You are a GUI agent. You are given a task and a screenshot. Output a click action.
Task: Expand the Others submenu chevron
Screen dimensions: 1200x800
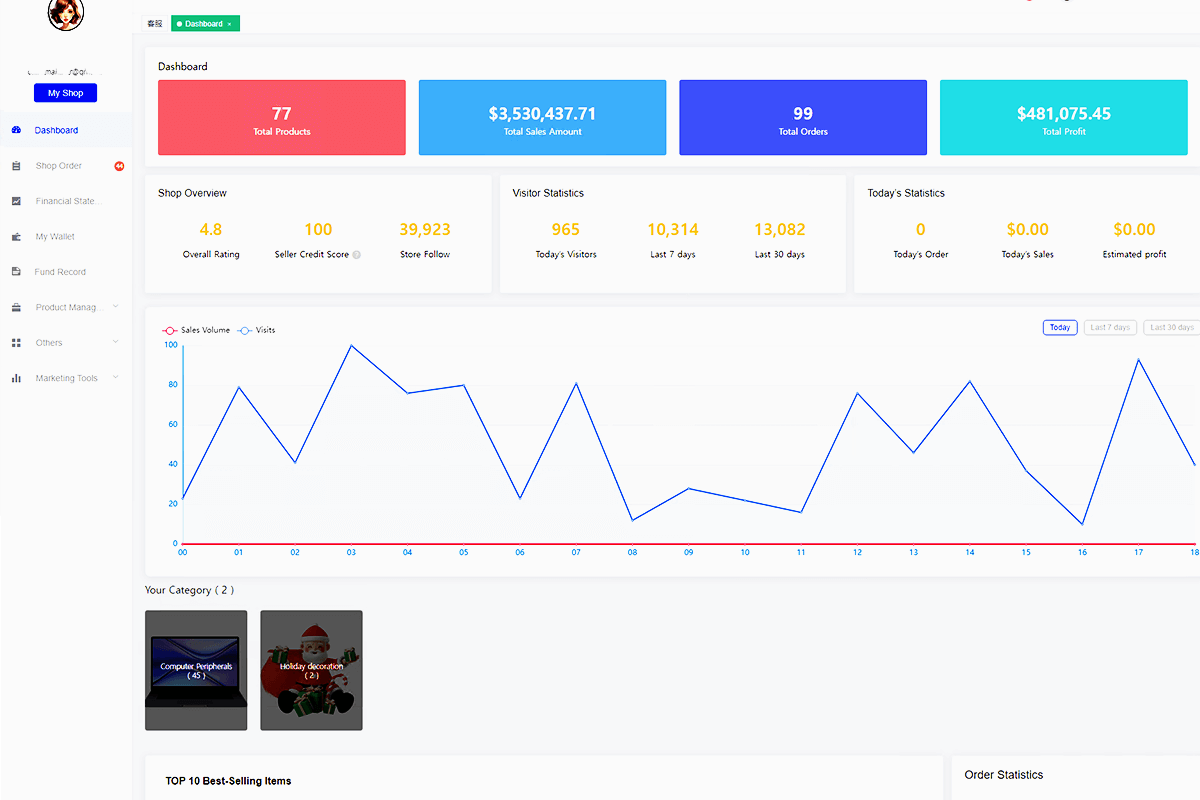pos(116,342)
